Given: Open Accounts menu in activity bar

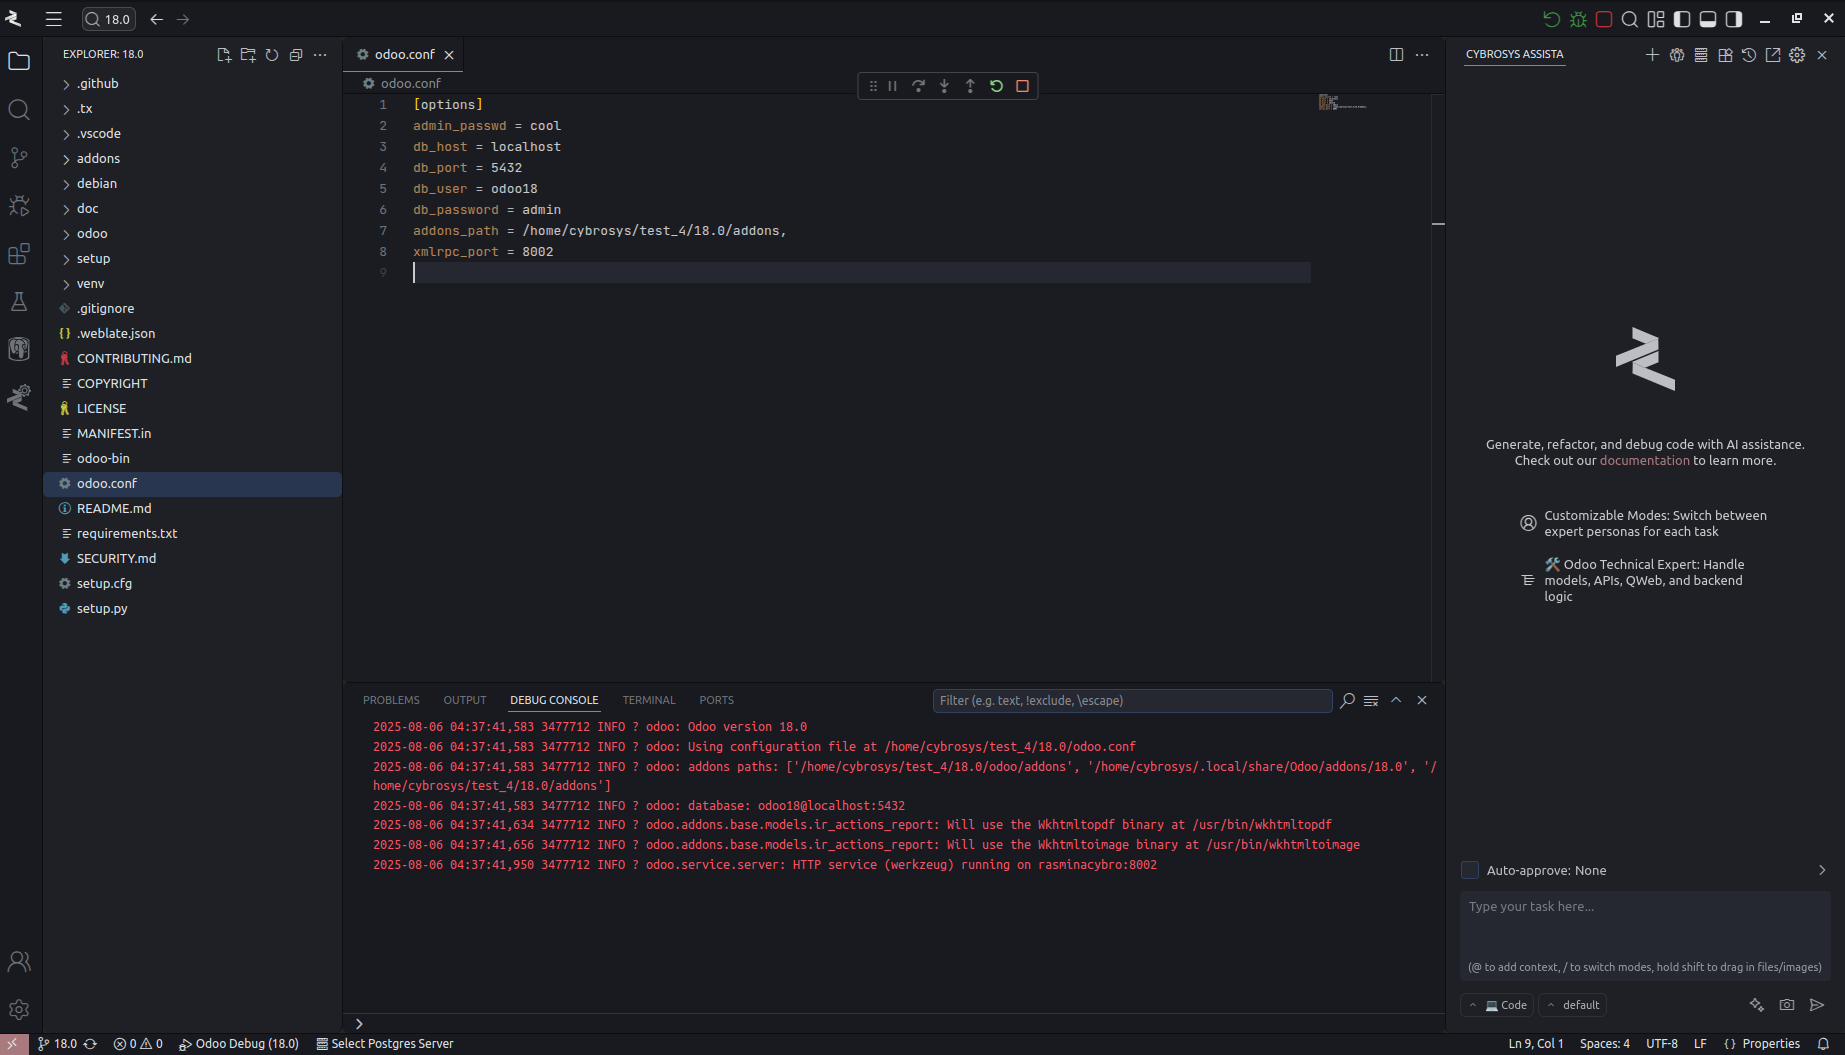Looking at the screenshot, I should 19,962.
